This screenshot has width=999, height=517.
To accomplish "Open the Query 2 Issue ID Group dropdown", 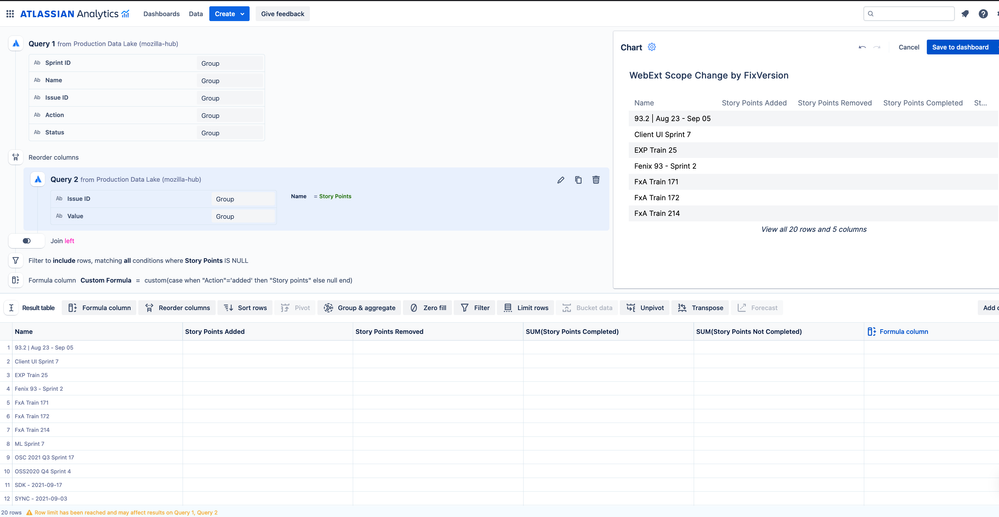I will coord(243,199).
